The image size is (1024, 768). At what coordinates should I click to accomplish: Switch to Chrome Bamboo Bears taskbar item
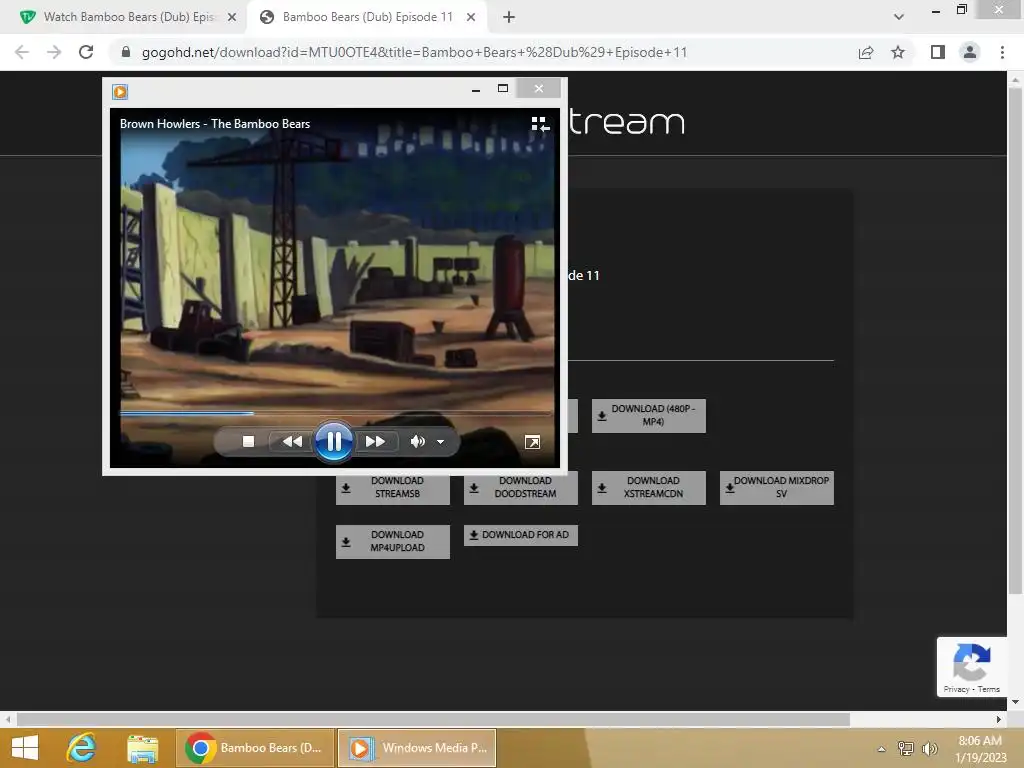coord(254,748)
